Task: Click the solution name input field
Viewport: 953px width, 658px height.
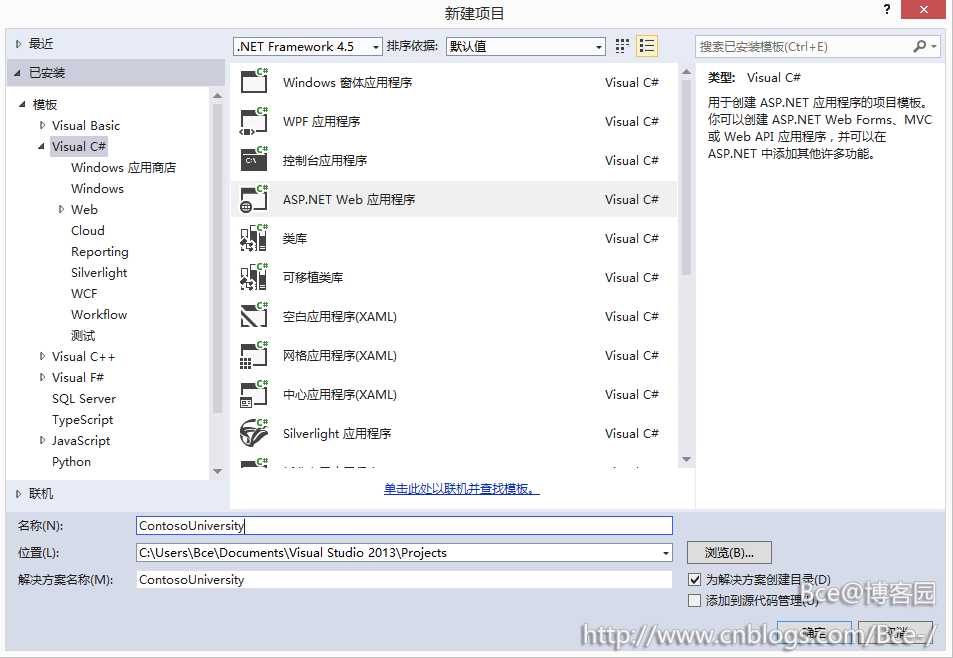Action: pos(404,580)
